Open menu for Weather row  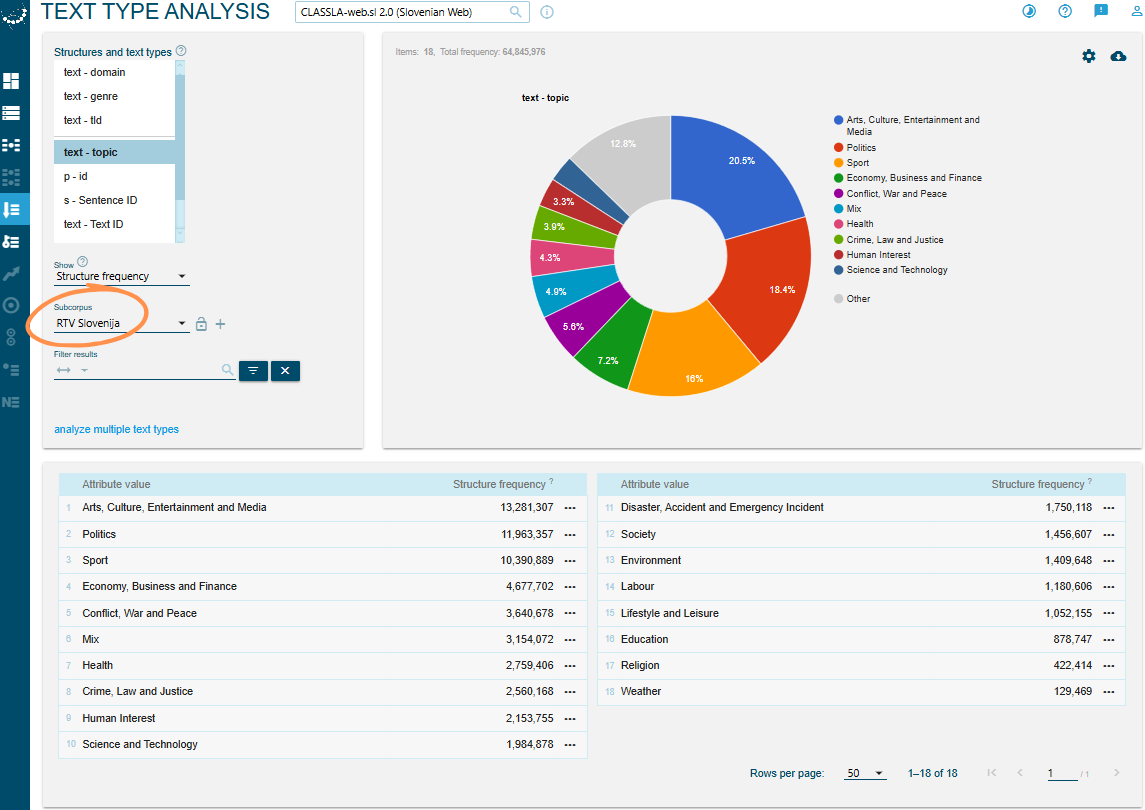(1109, 692)
